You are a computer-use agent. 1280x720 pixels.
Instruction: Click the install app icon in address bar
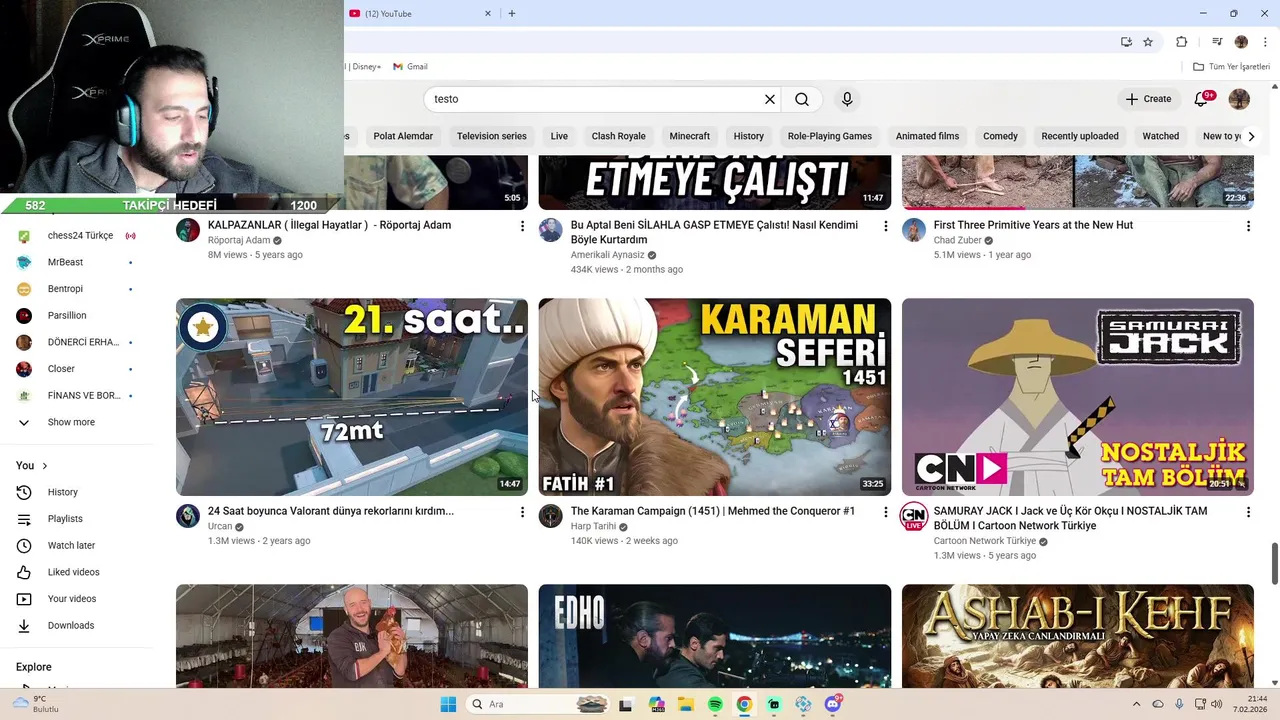(x=1126, y=42)
